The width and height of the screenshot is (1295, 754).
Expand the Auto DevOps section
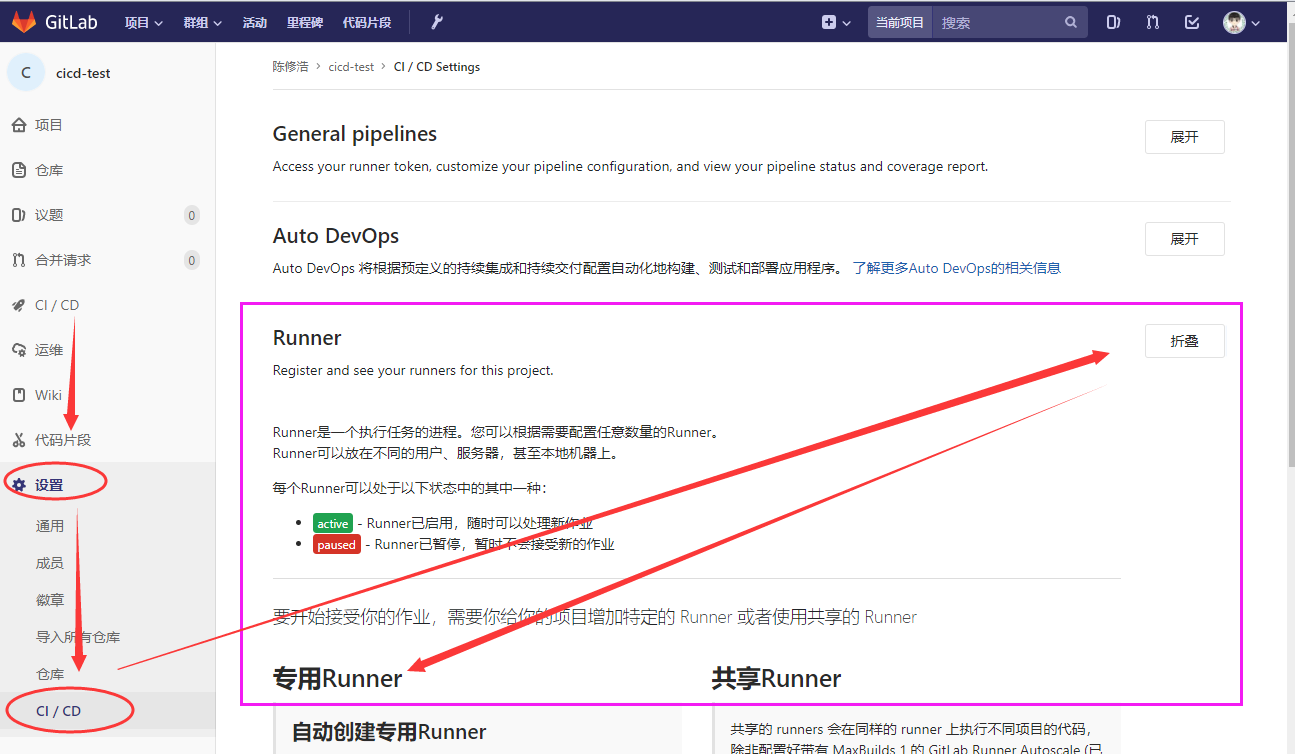[x=1184, y=239]
